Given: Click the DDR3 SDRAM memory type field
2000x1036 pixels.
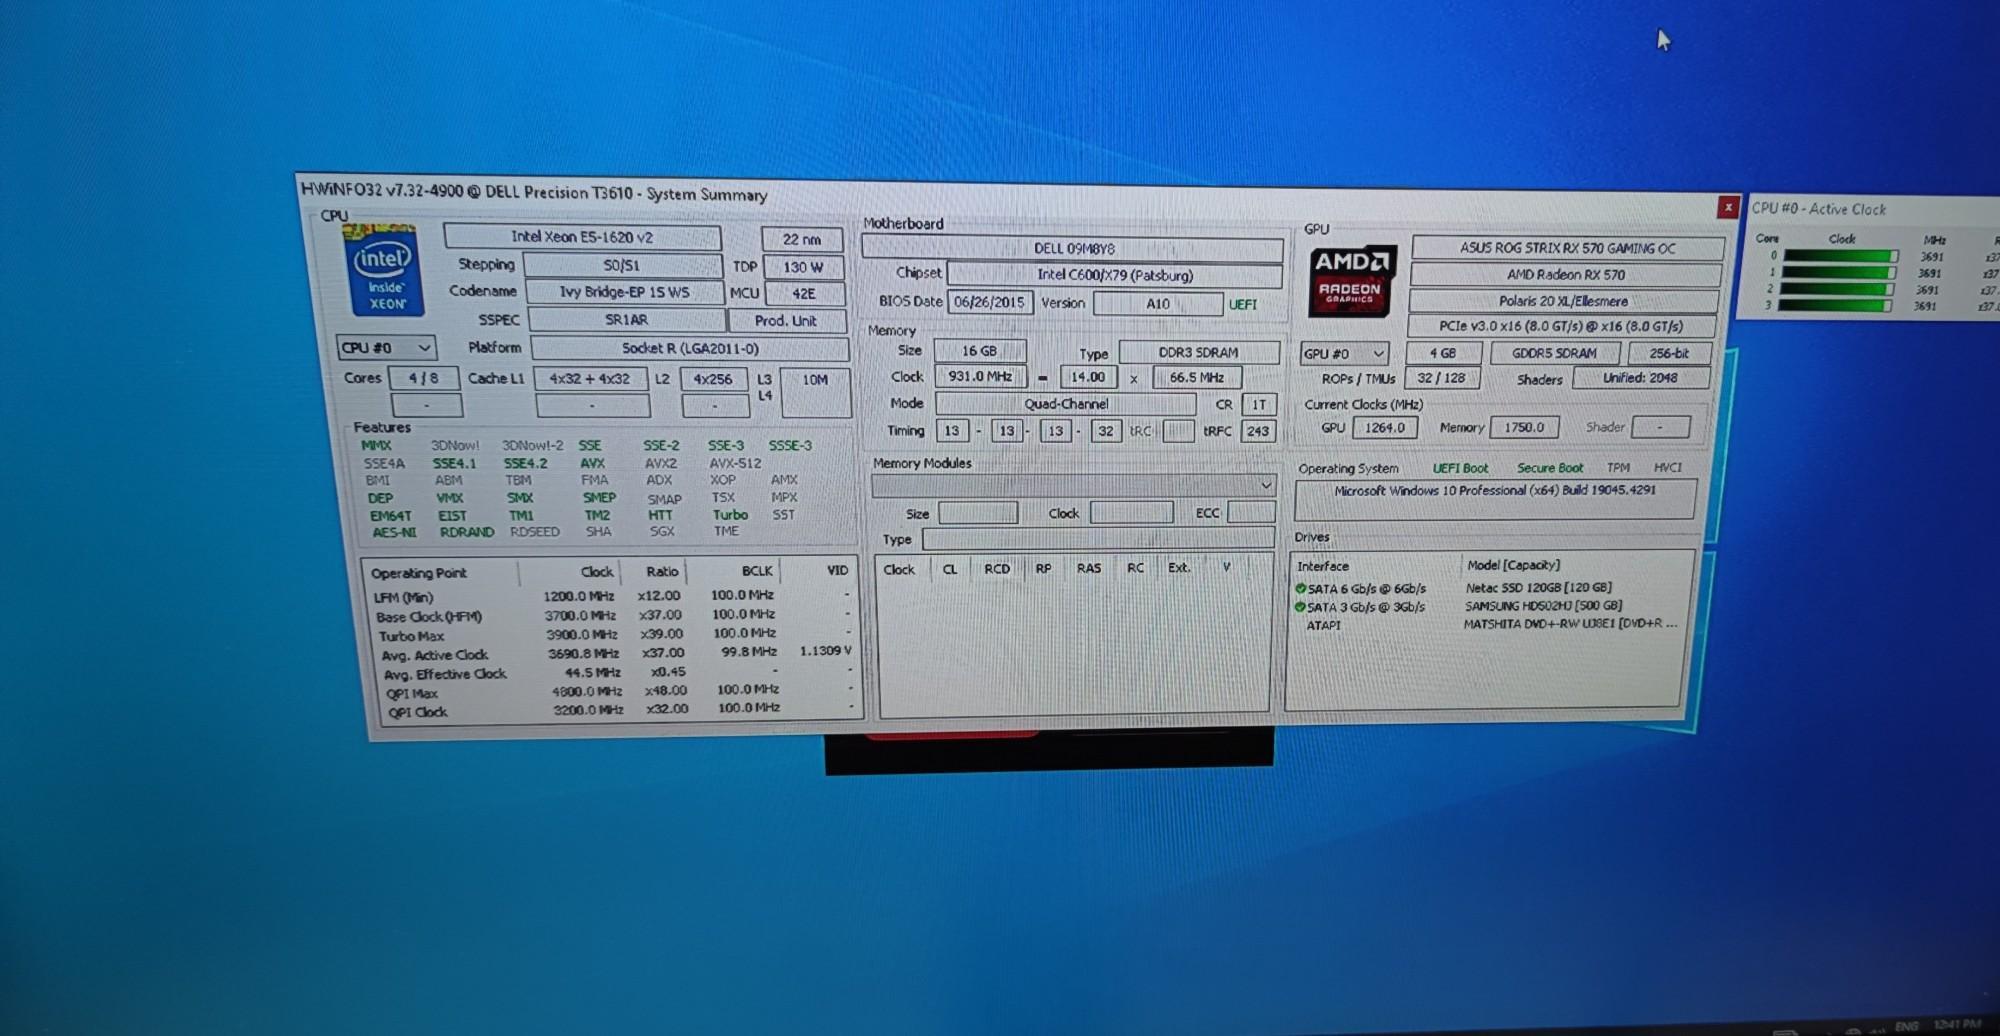Looking at the screenshot, I should [1198, 352].
